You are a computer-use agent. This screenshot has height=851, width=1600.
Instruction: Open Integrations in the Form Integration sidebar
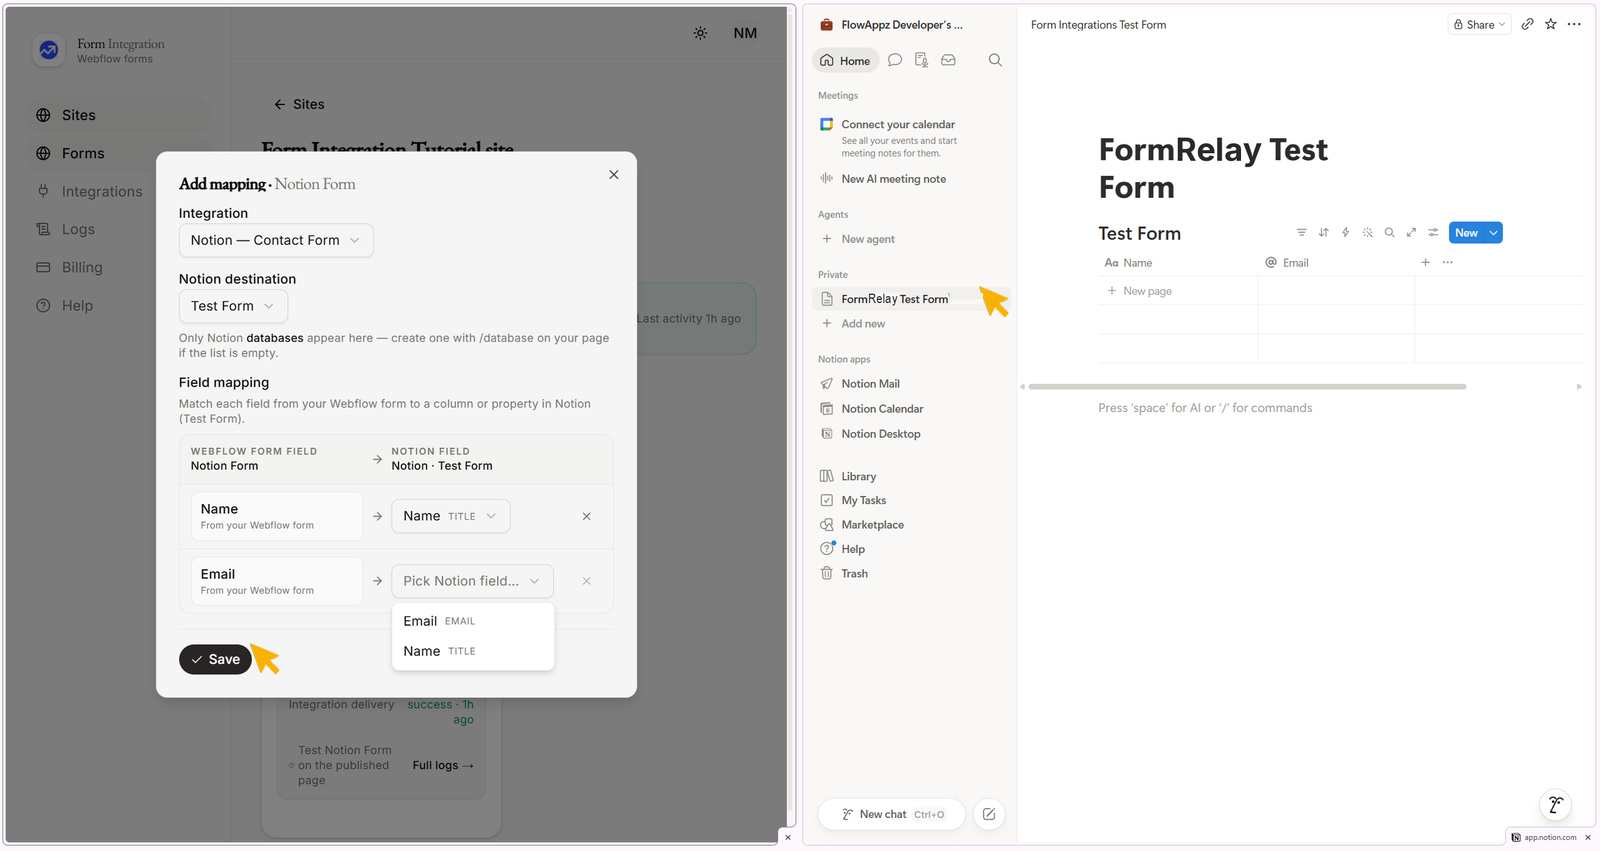(120, 191)
